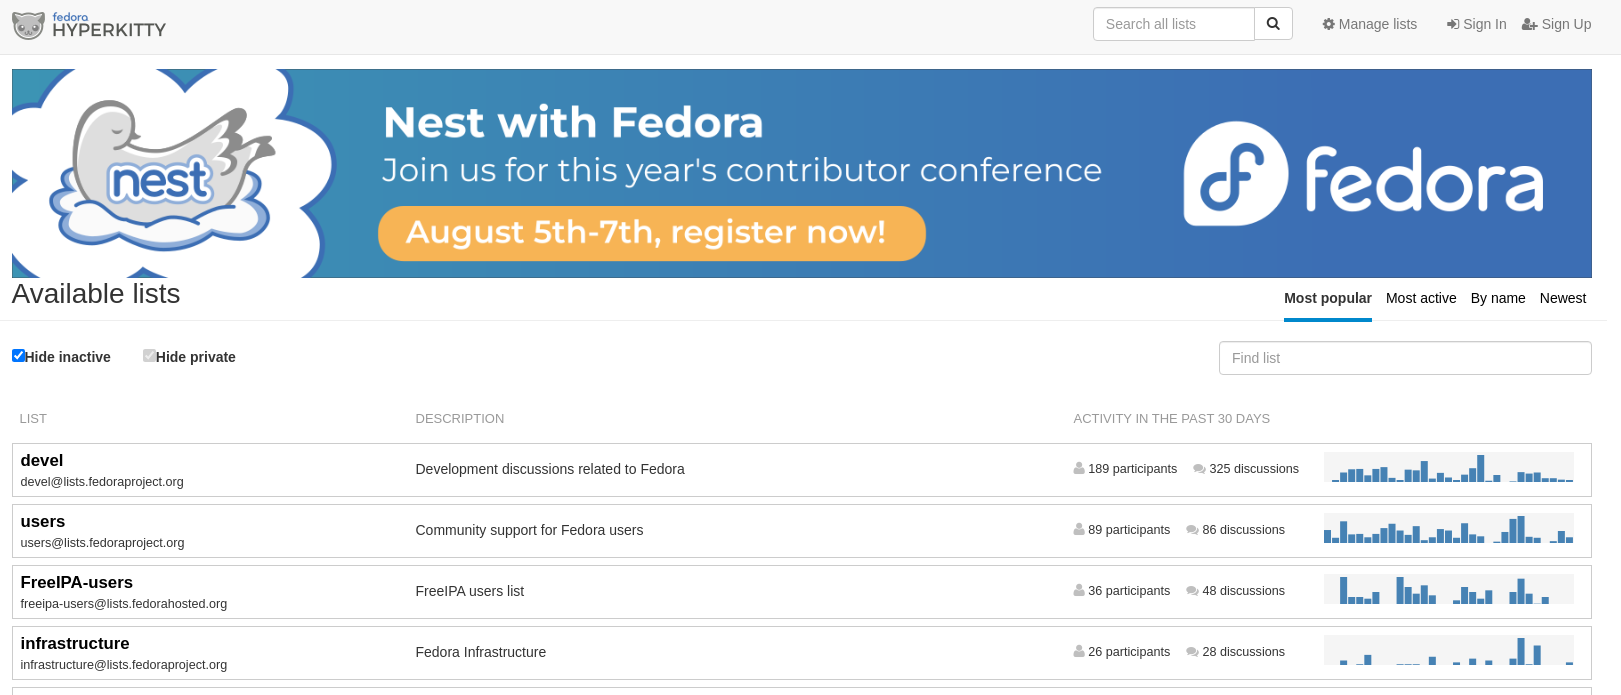Open the devel mailing list
Image resolution: width=1621 pixels, height=695 pixels.
[x=42, y=460]
